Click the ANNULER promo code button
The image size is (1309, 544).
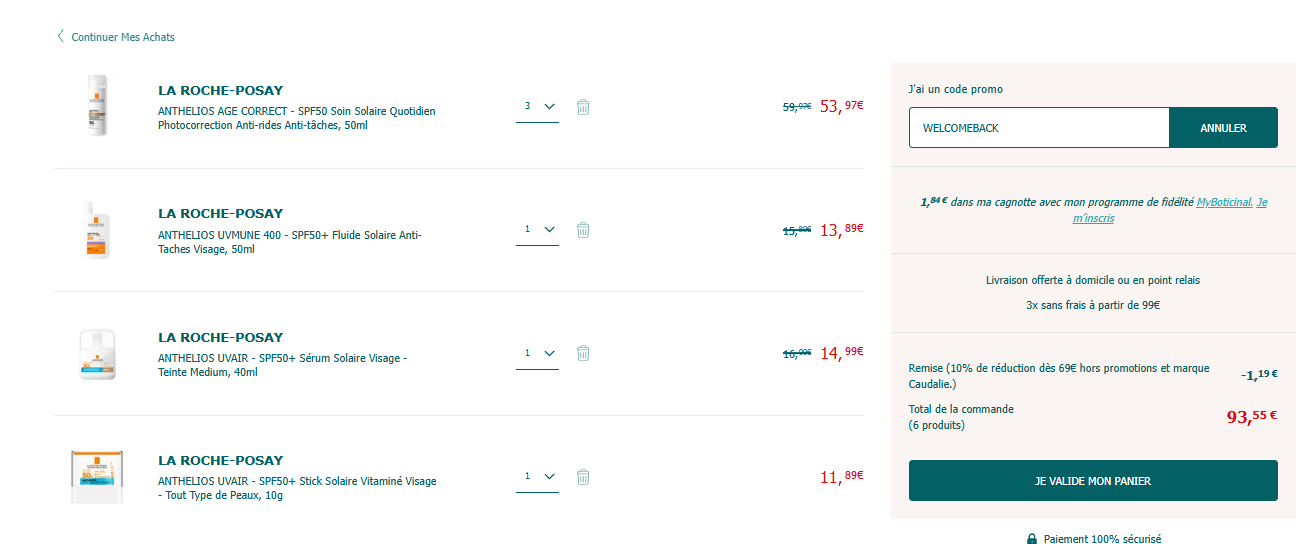(x=1223, y=128)
